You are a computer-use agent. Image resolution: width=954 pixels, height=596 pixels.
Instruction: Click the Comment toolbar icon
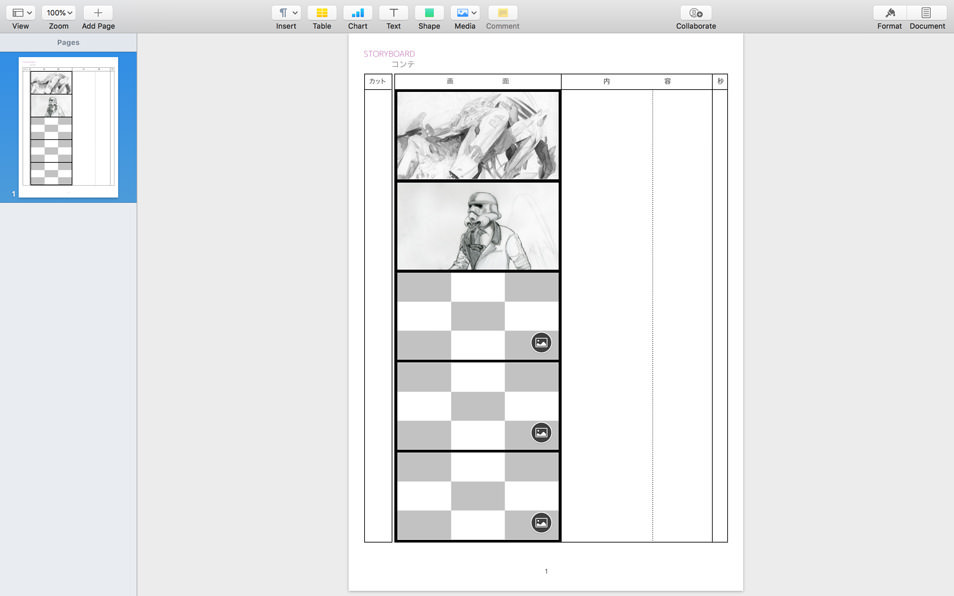(x=503, y=13)
